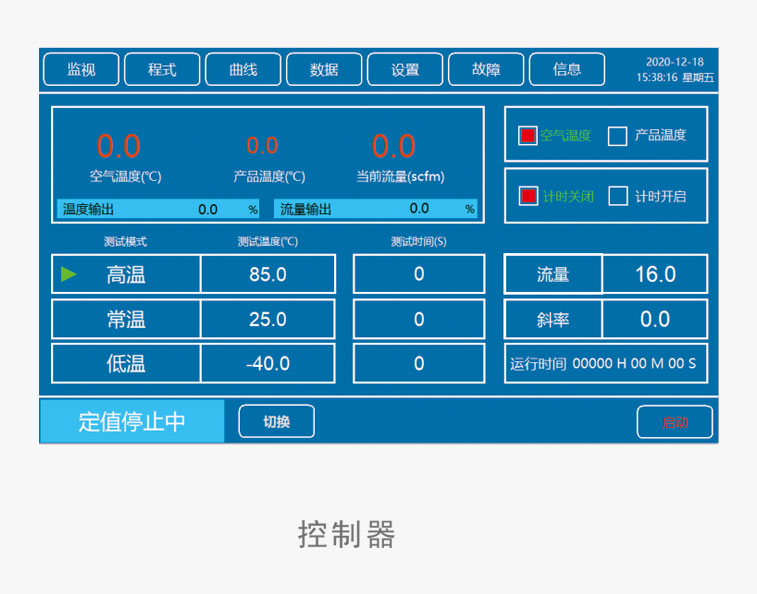Click the 产品温度(℃) reading 0.0

(x=262, y=145)
